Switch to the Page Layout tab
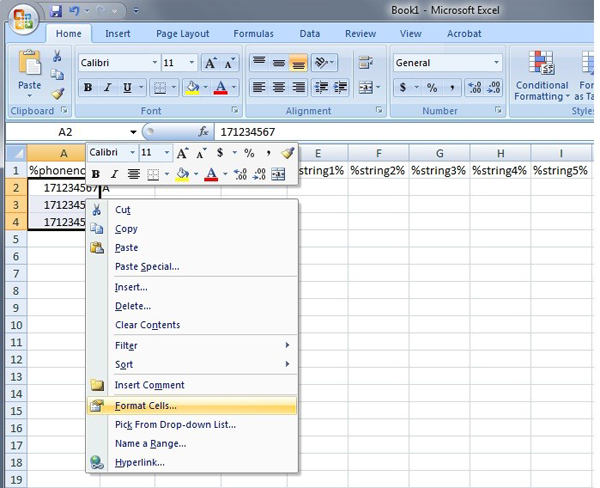Image resolution: width=600 pixels, height=488 pixels. (183, 34)
